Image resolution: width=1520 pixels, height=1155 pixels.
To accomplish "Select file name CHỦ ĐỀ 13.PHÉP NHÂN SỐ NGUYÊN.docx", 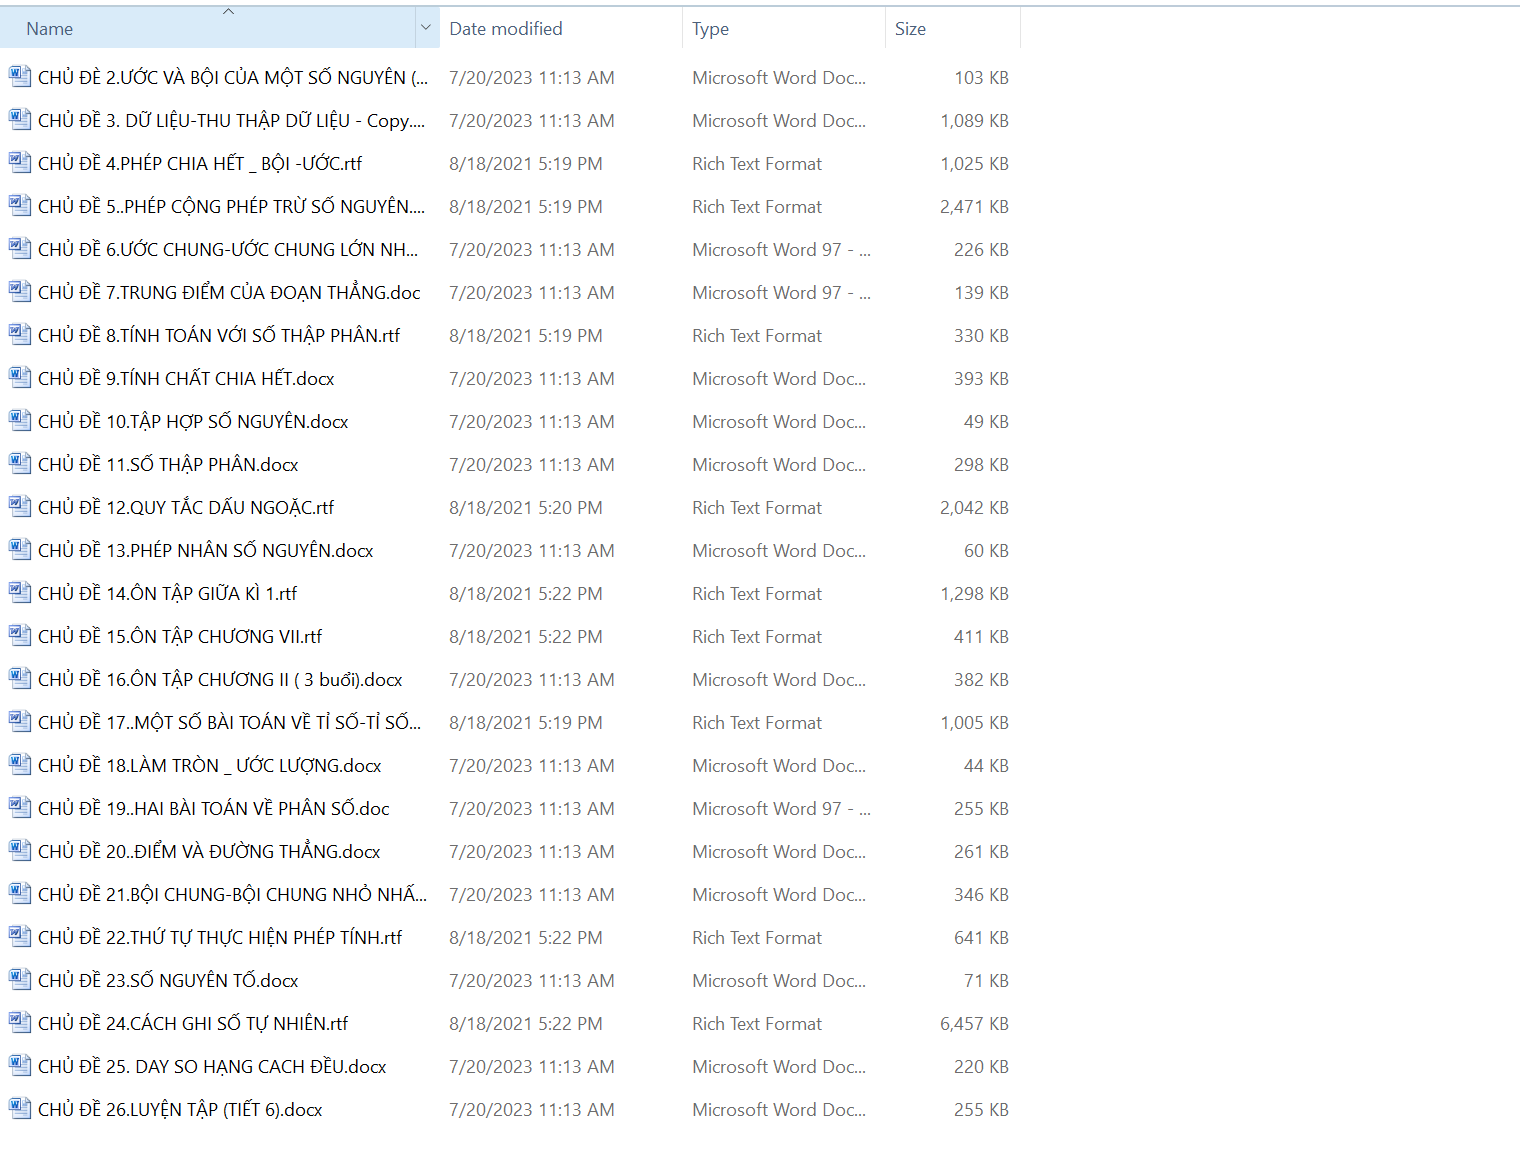I will tap(206, 550).
